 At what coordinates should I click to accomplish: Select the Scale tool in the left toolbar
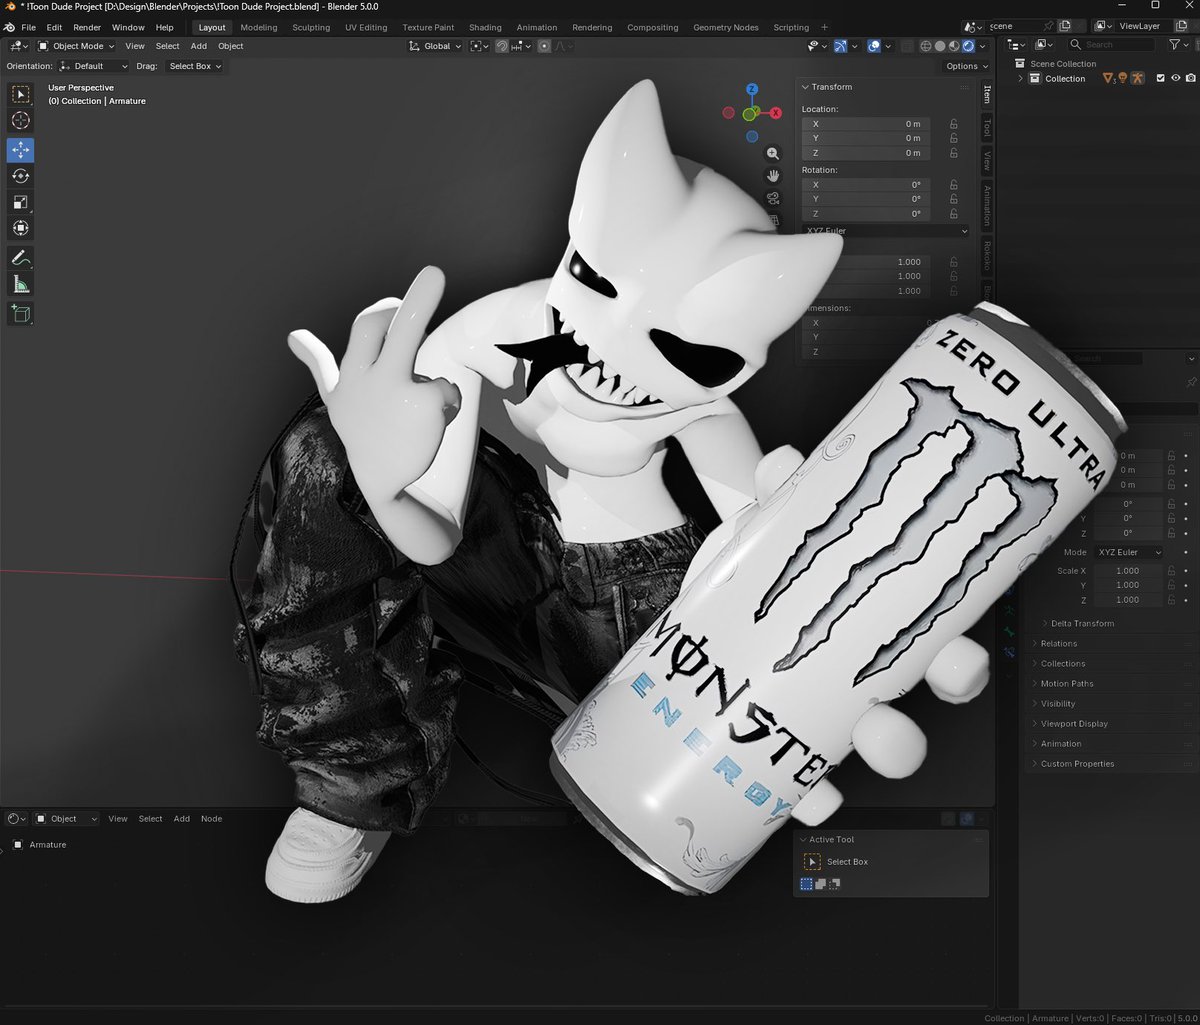[x=20, y=202]
